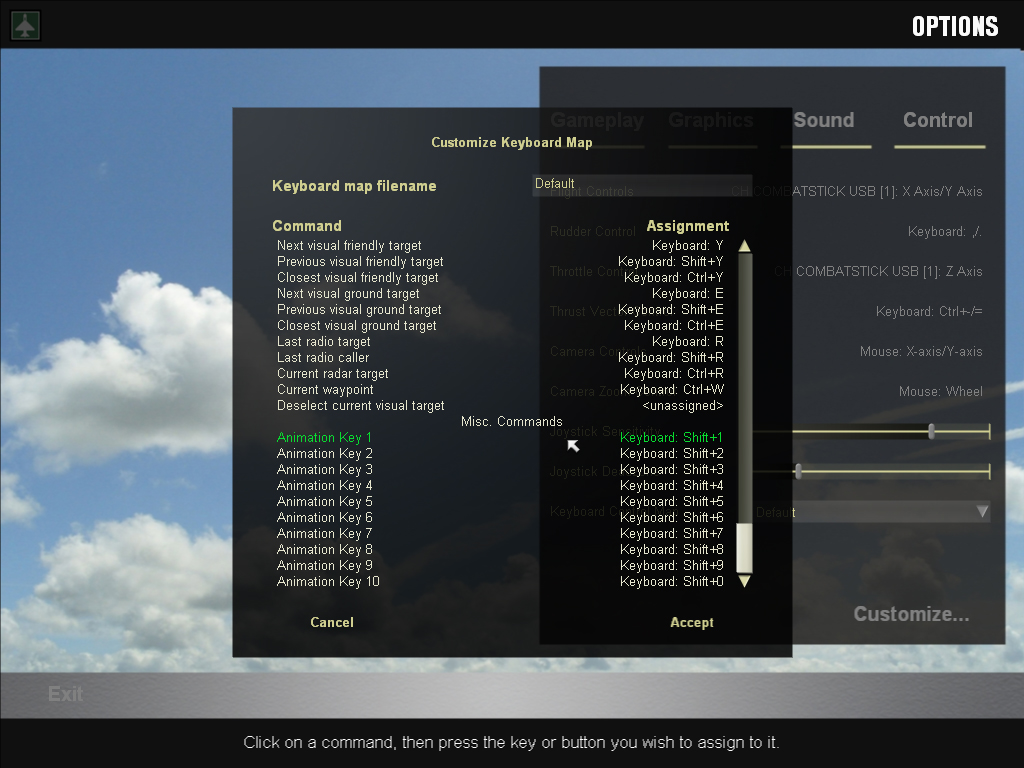Click the Keyboard: Y assignment
This screenshot has height=768, width=1024.
(688, 246)
